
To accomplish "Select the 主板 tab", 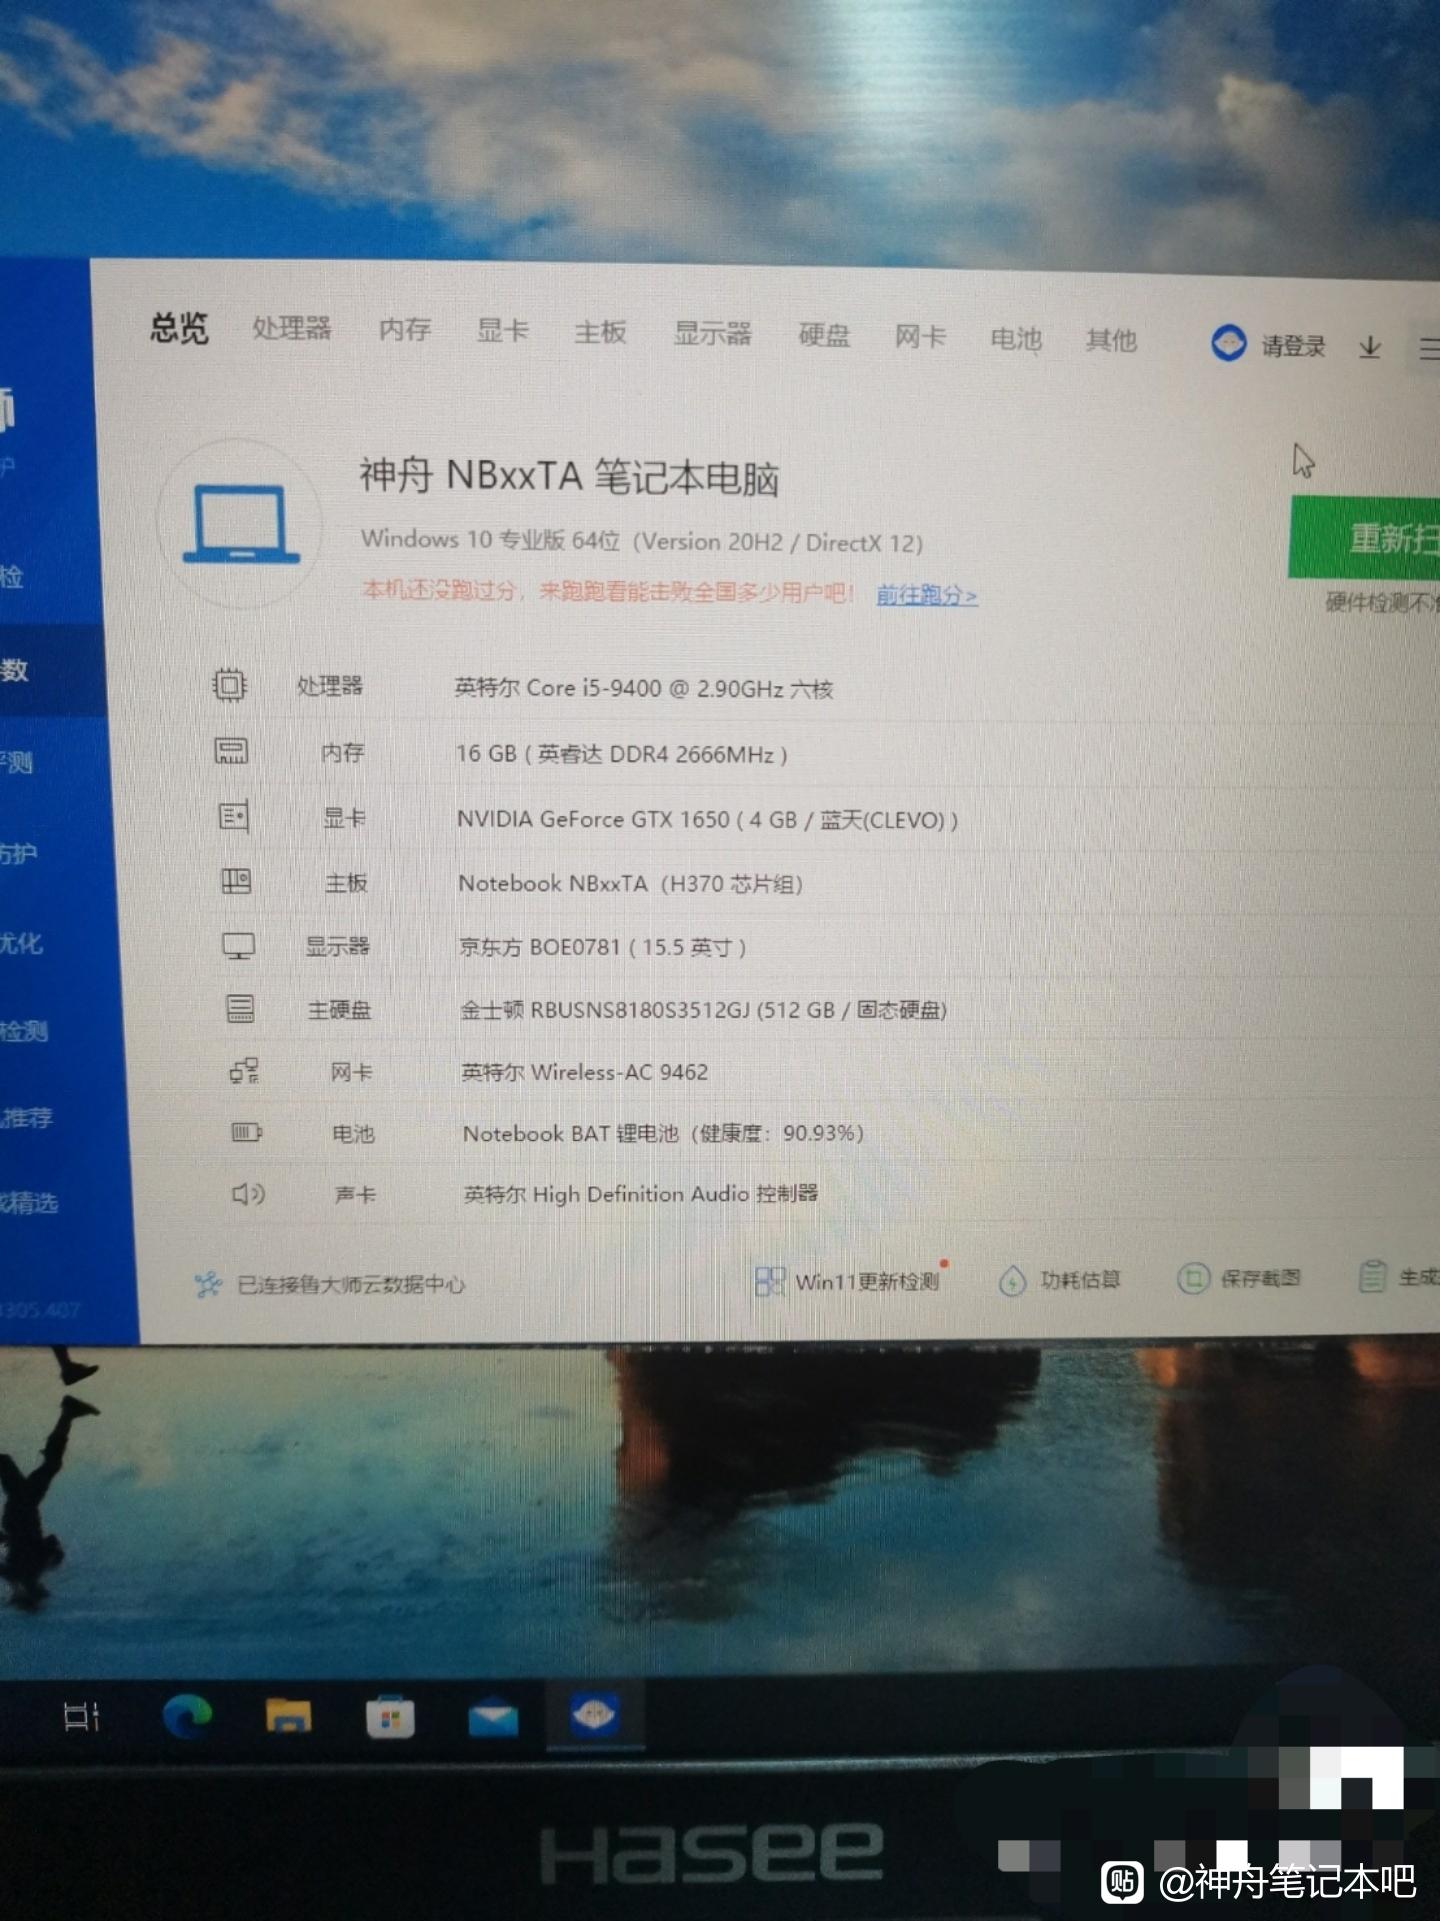I will [x=600, y=332].
